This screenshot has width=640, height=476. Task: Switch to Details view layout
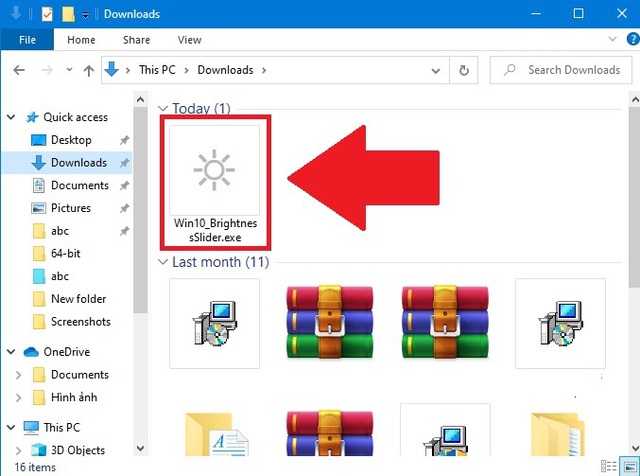tap(608, 466)
